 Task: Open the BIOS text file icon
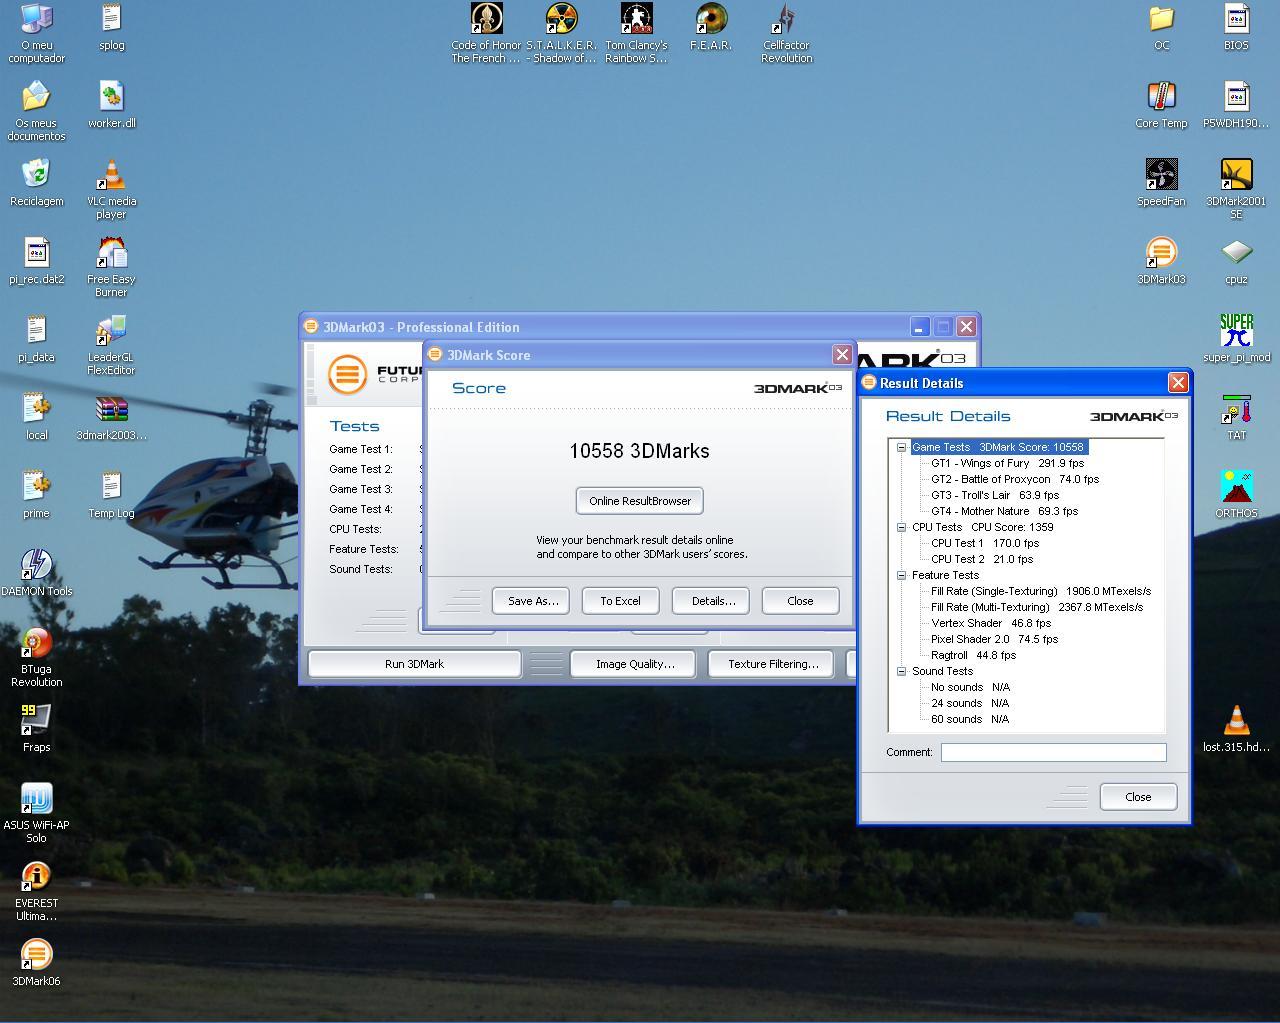click(1236, 18)
